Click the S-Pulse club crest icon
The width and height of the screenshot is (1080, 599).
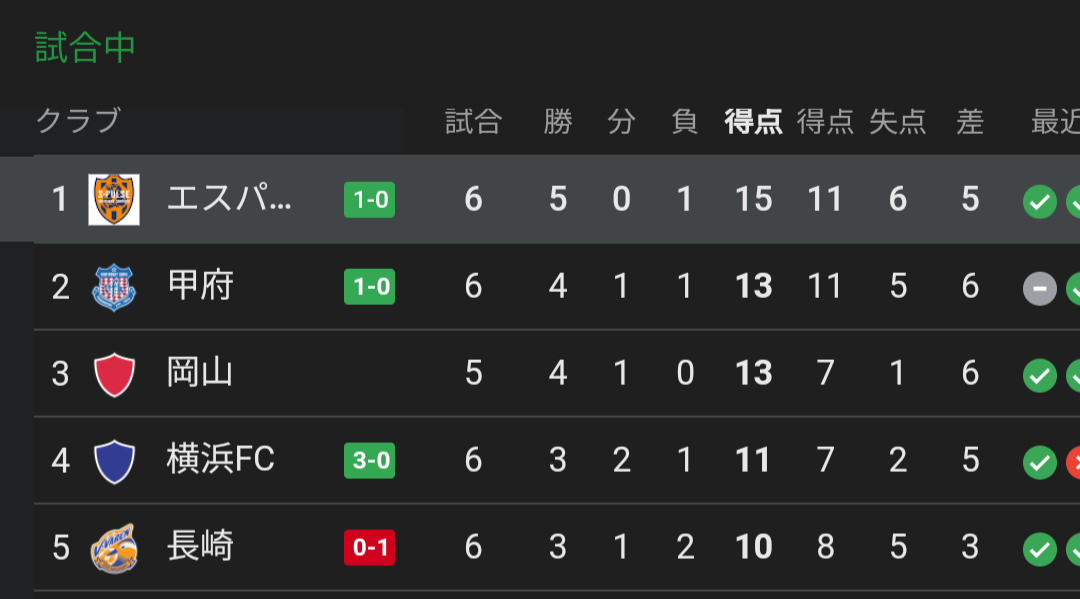(114, 200)
